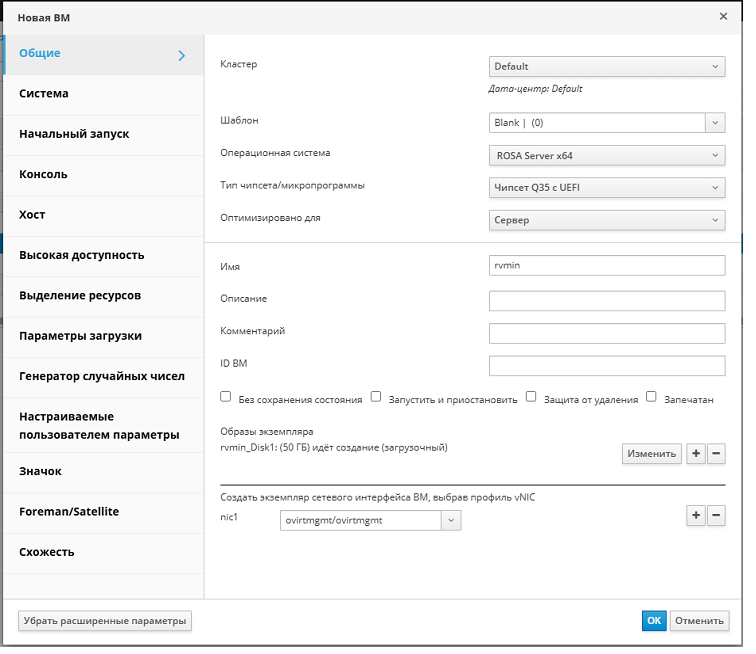The height and width of the screenshot is (654, 756).
Task: Enable the Защита от удаления checkbox
Action: [532, 397]
